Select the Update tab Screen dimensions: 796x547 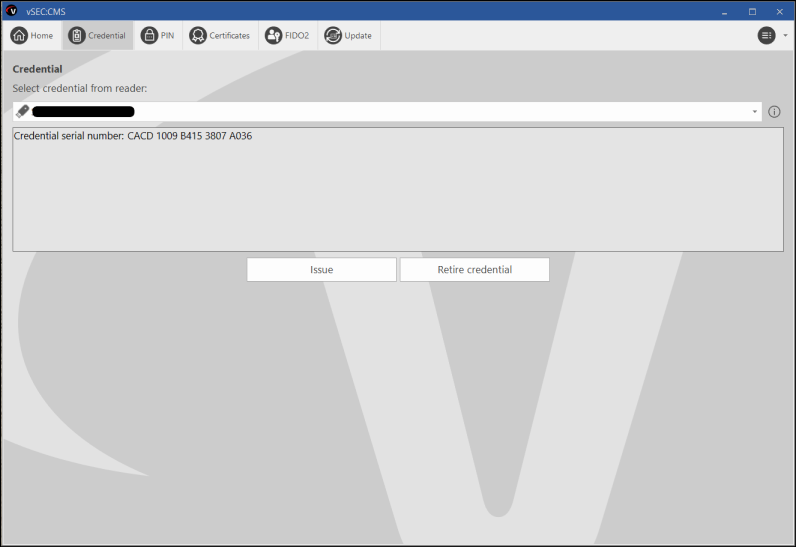(348, 36)
